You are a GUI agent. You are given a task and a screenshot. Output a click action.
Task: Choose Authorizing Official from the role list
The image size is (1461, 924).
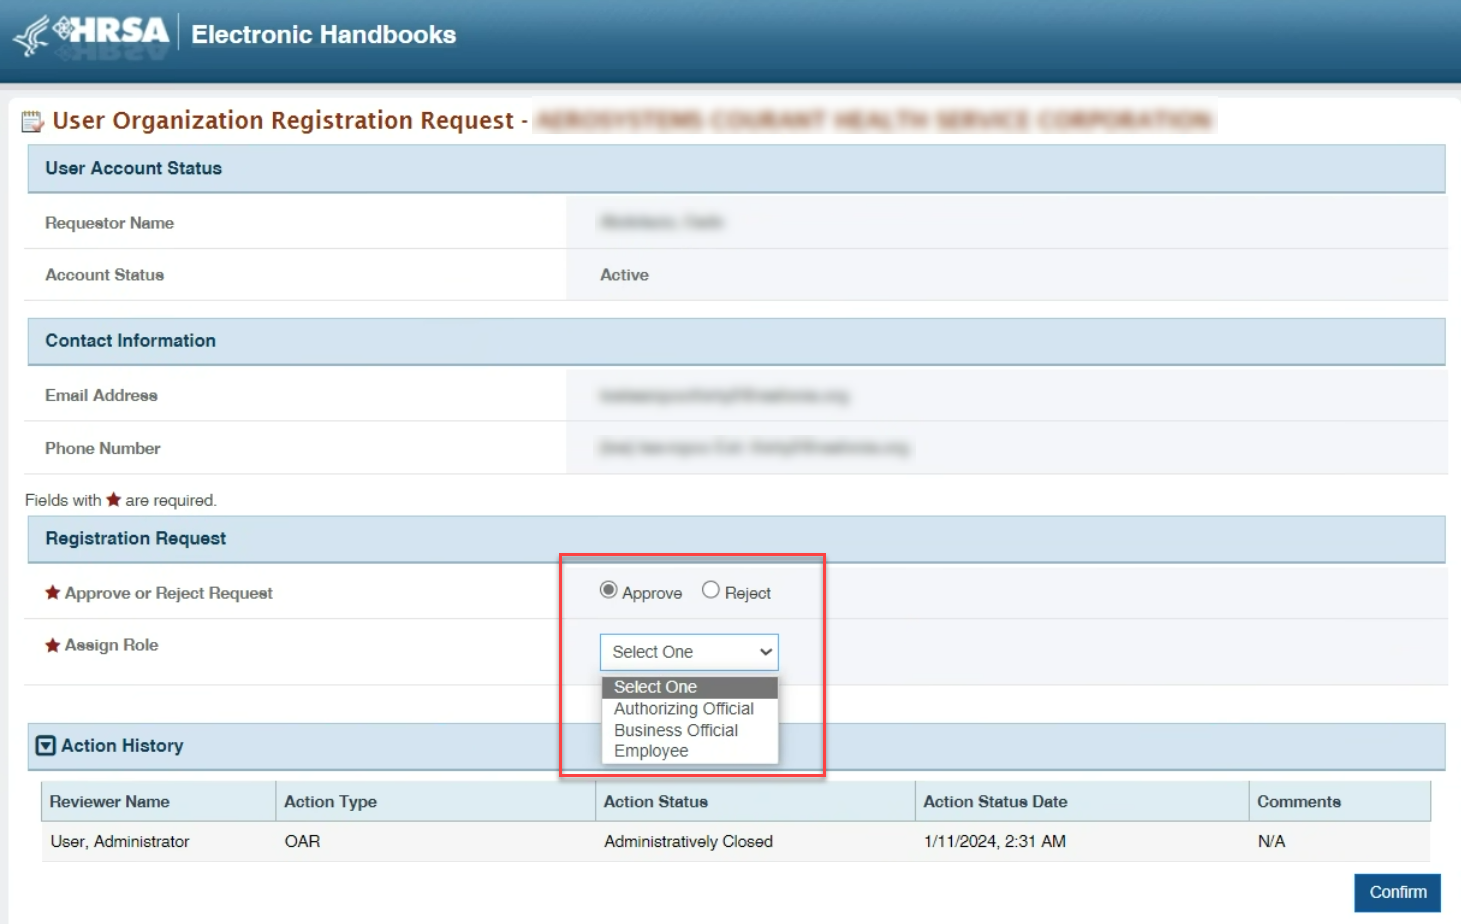tap(689, 709)
